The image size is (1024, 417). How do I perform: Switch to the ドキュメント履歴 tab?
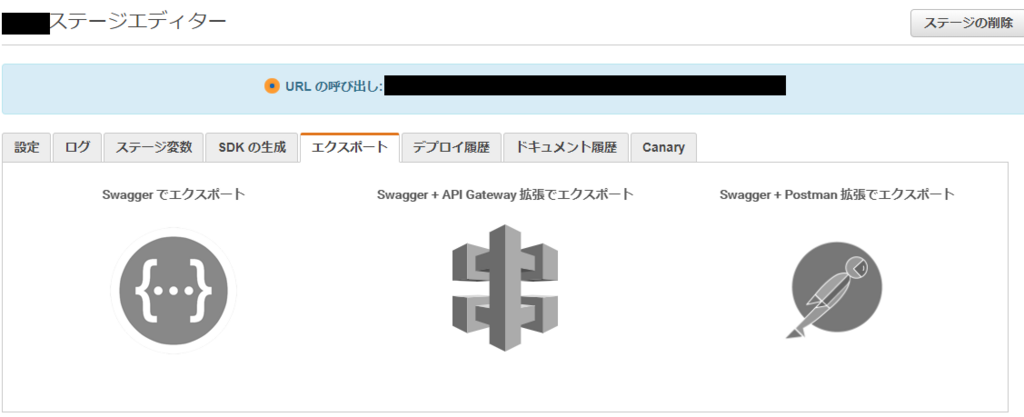[x=566, y=147]
